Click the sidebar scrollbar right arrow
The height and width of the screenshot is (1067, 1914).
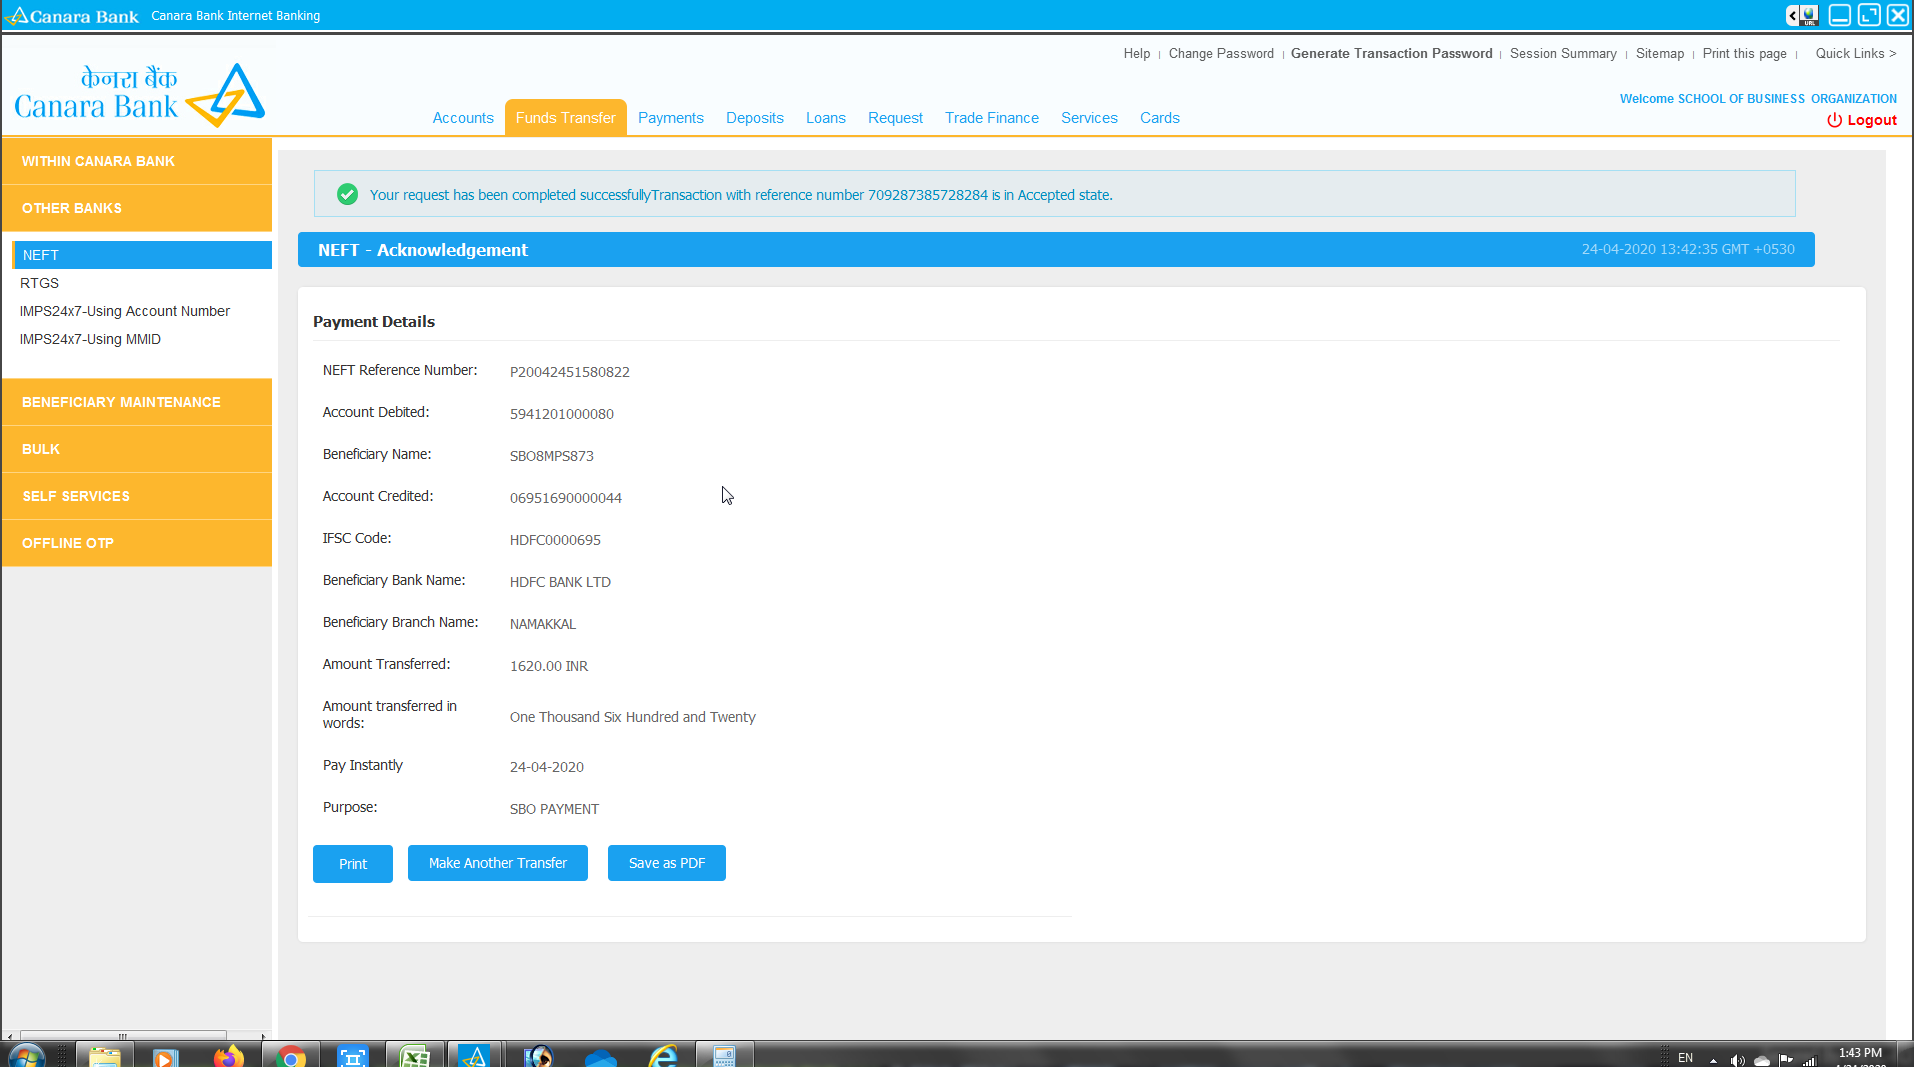pos(263,1036)
